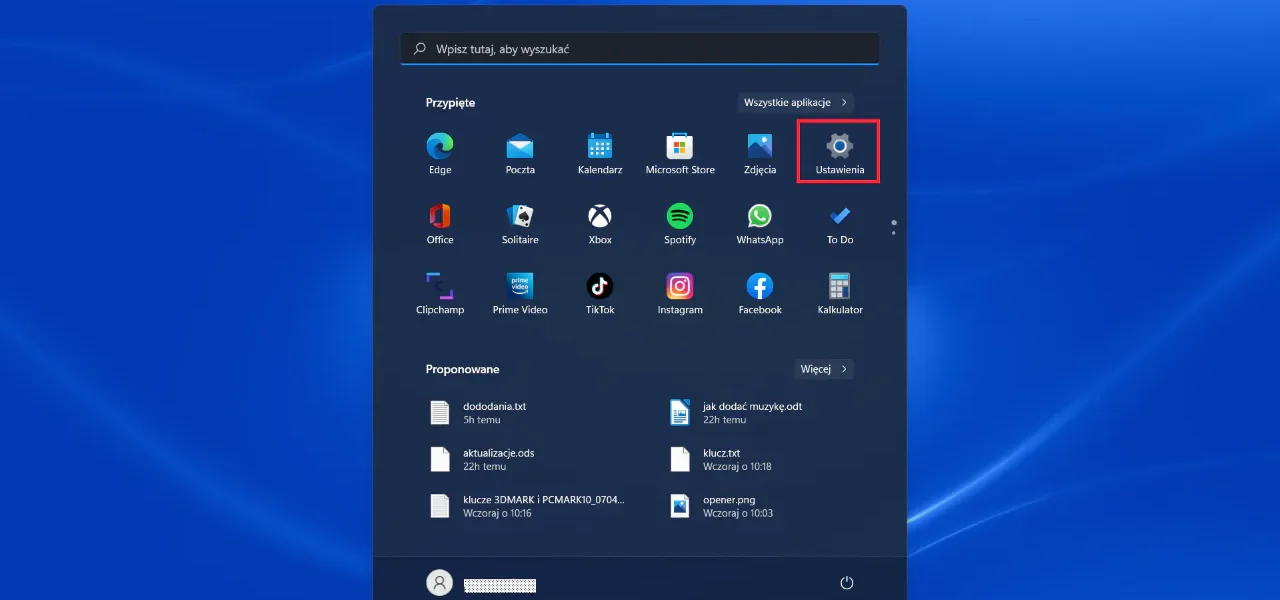Screen dimensions: 1280x600
Task: Click the search input field
Action: [x=640, y=48]
